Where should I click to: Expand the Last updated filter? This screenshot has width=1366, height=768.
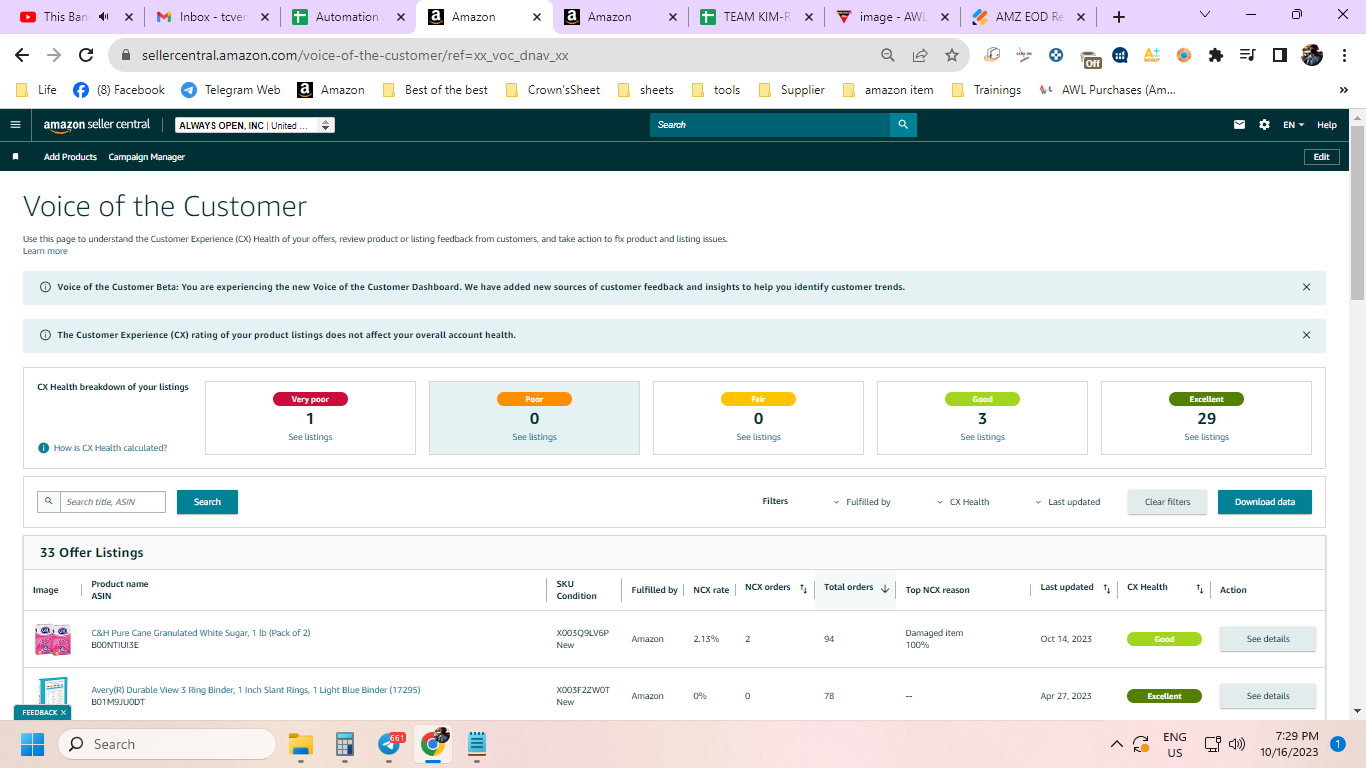click(1067, 502)
